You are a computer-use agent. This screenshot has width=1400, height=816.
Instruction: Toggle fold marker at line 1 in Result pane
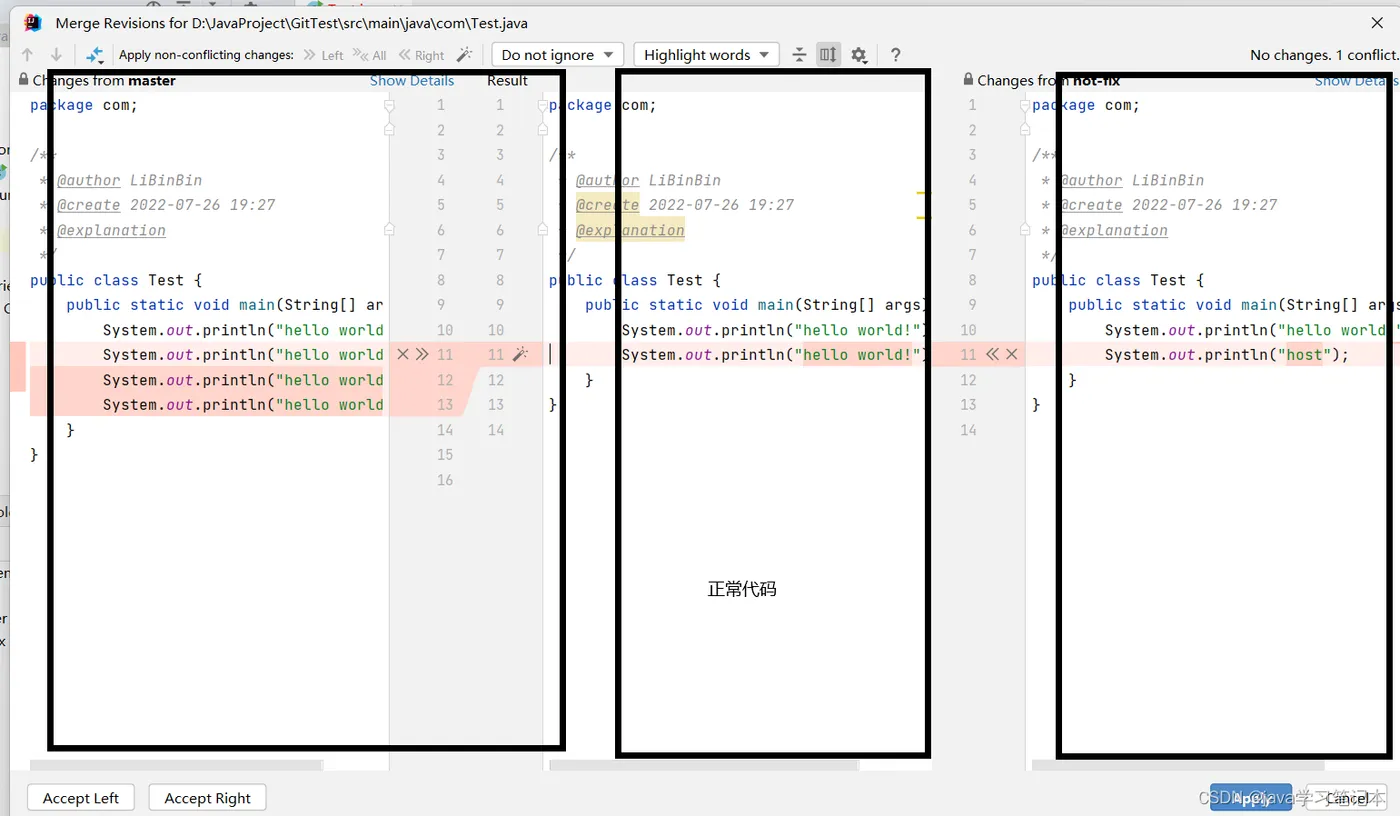(x=544, y=105)
